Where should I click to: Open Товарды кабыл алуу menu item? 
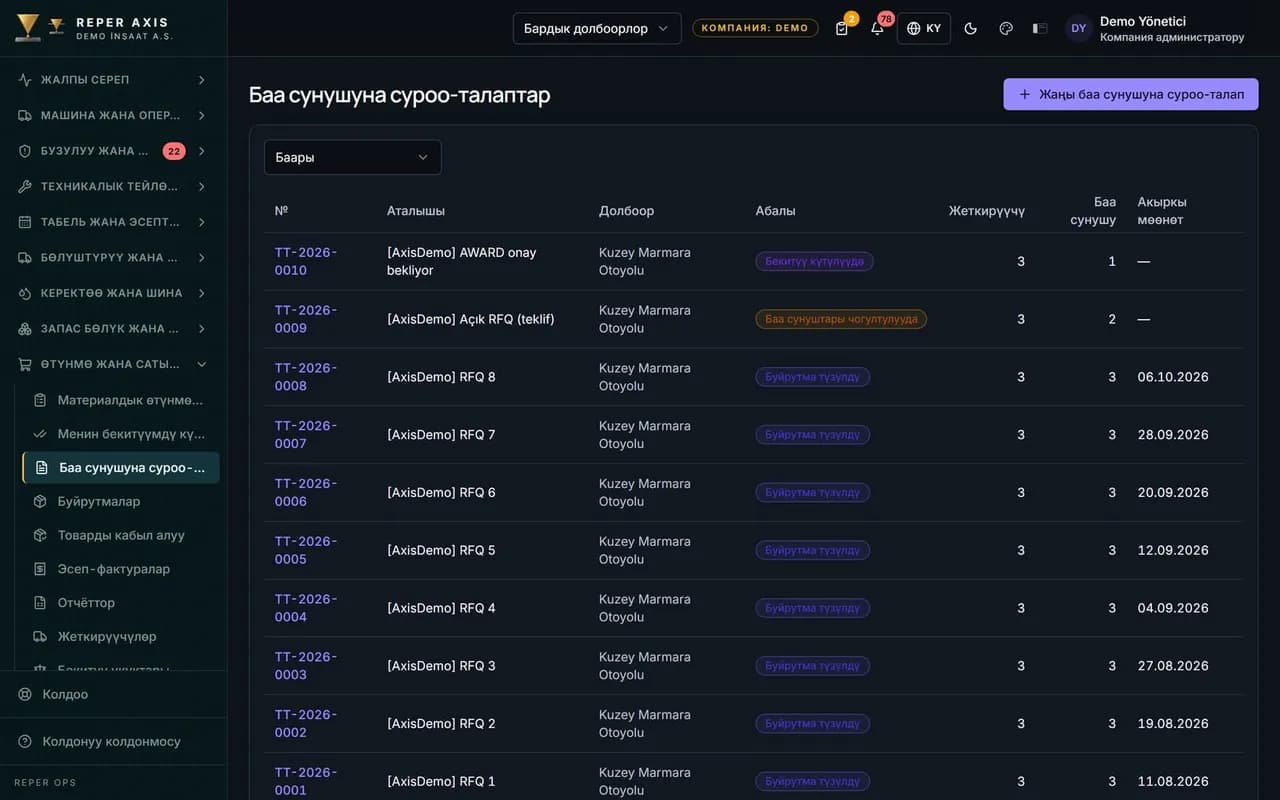[x=121, y=535]
